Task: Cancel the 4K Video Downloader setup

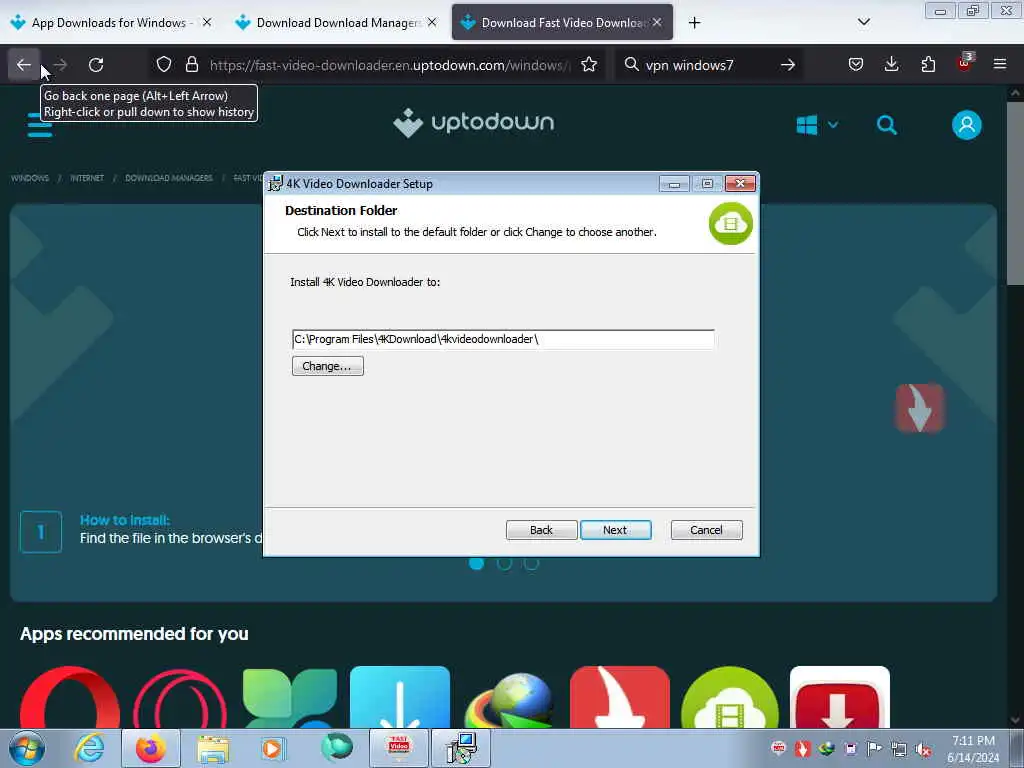Action: point(706,530)
